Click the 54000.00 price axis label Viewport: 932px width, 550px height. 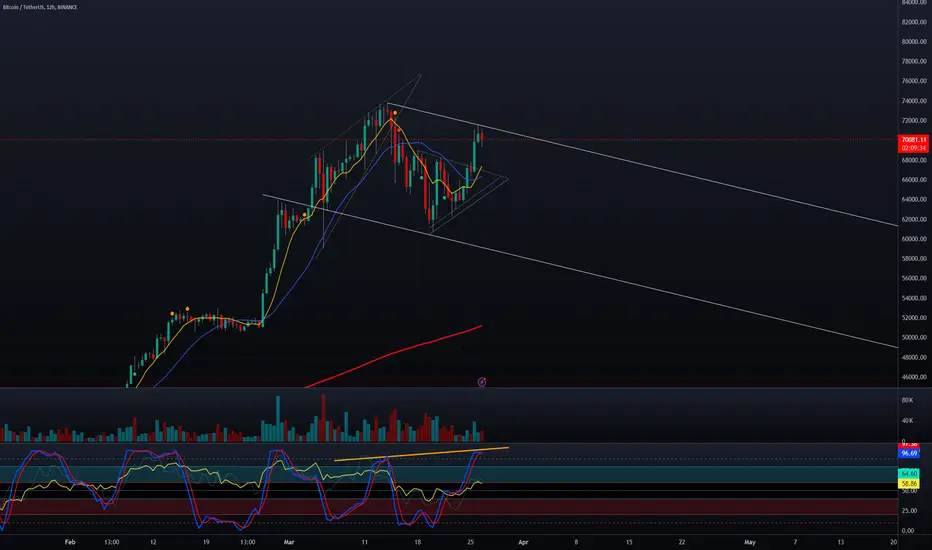pos(914,298)
